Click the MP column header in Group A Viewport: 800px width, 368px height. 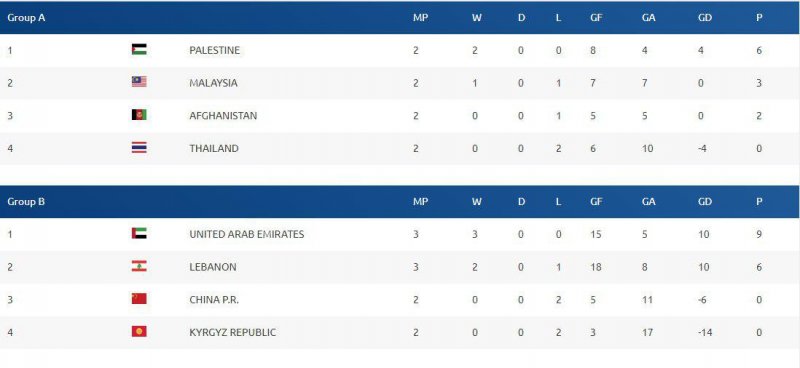(420, 17)
